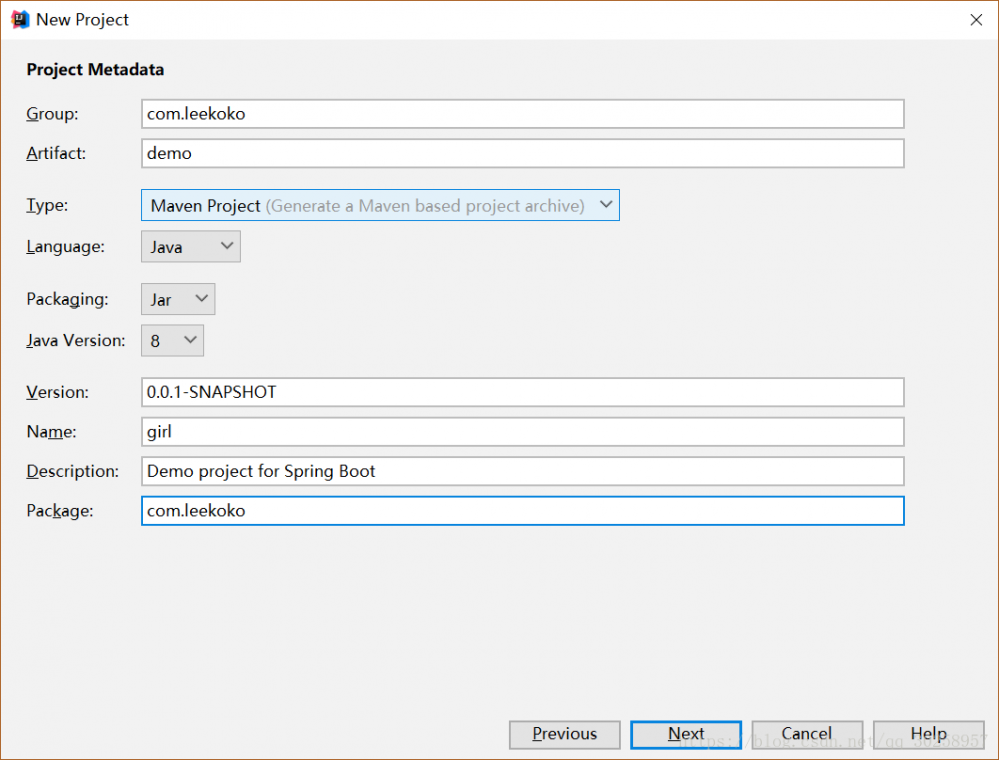Image resolution: width=999 pixels, height=760 pixels.
Task: Click the Project Metadata heading
Action: click(x=95, y=70)
